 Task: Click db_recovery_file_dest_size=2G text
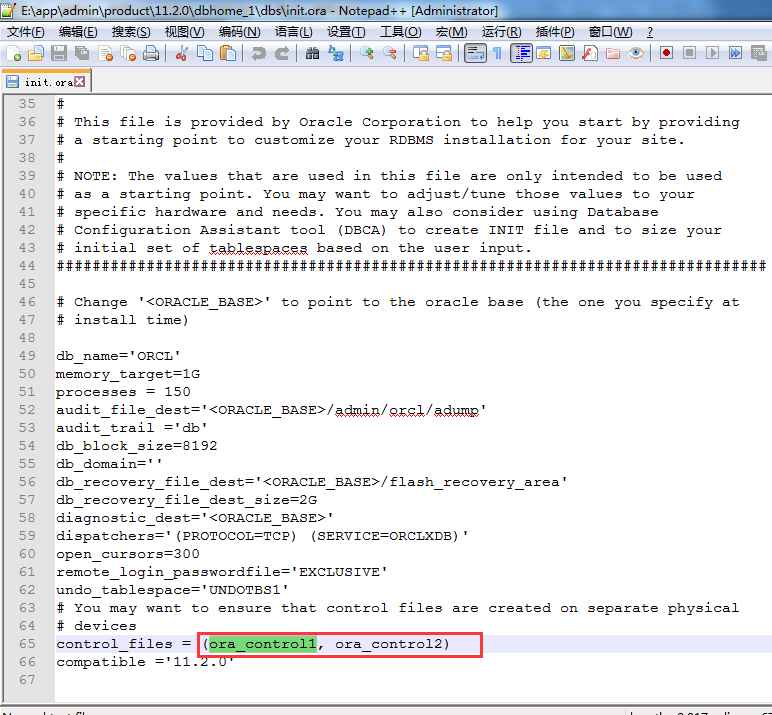[x=187, y=500]
